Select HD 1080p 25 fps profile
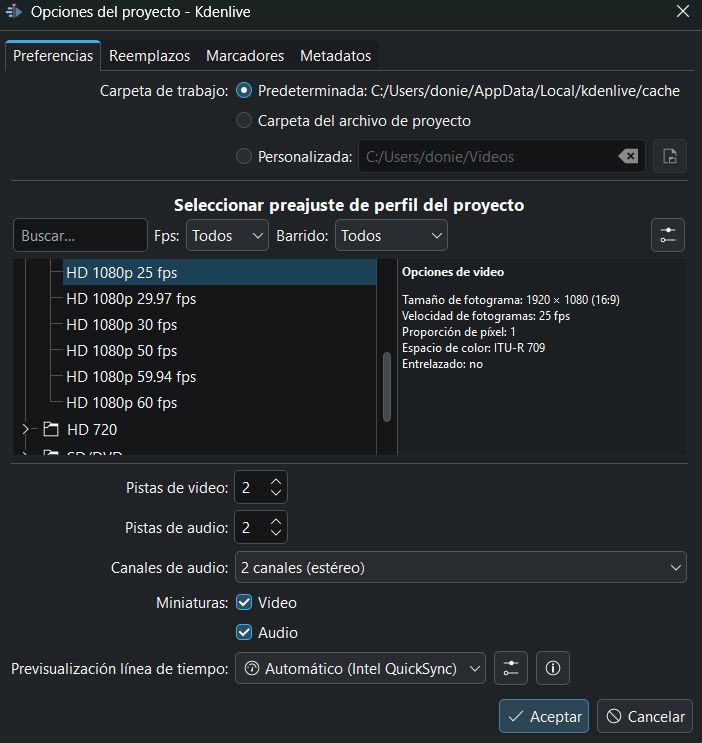 click(219, 272)
